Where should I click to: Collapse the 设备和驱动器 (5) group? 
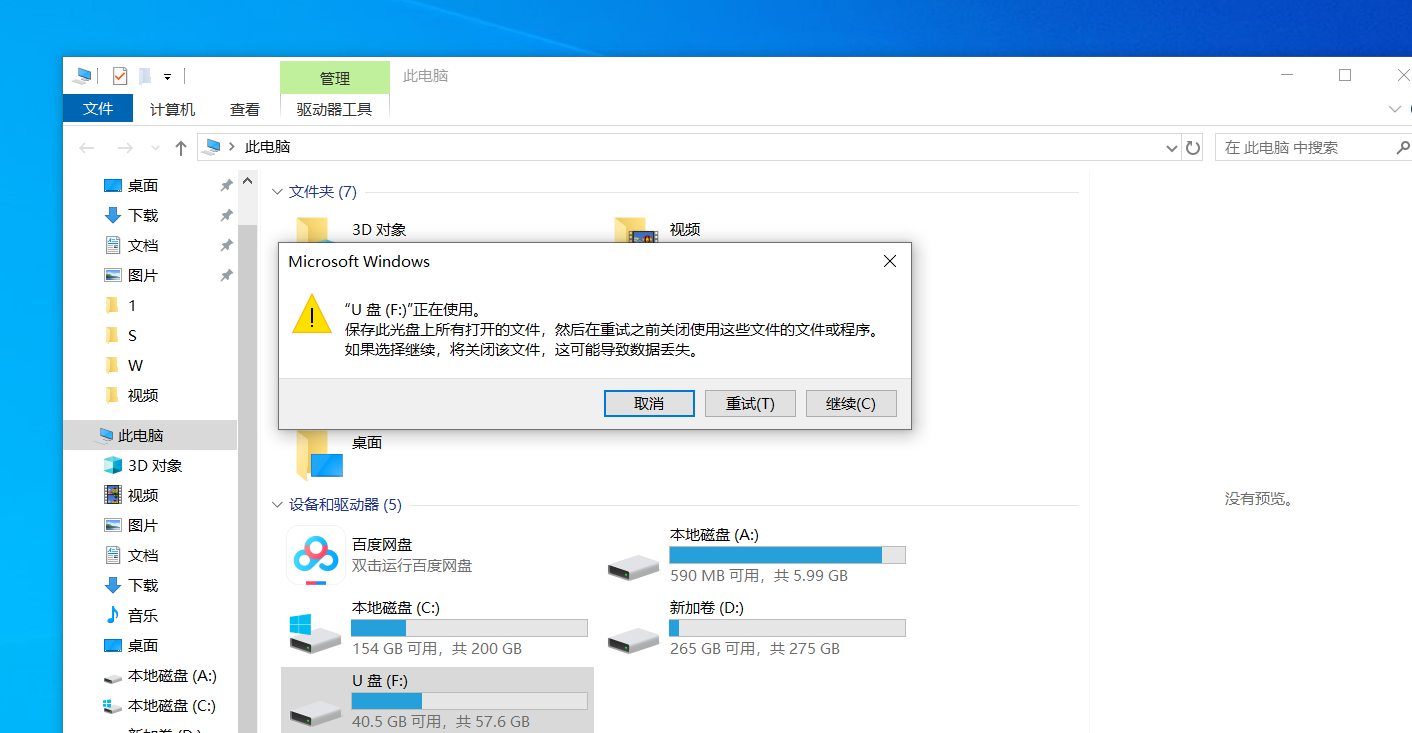278,505
